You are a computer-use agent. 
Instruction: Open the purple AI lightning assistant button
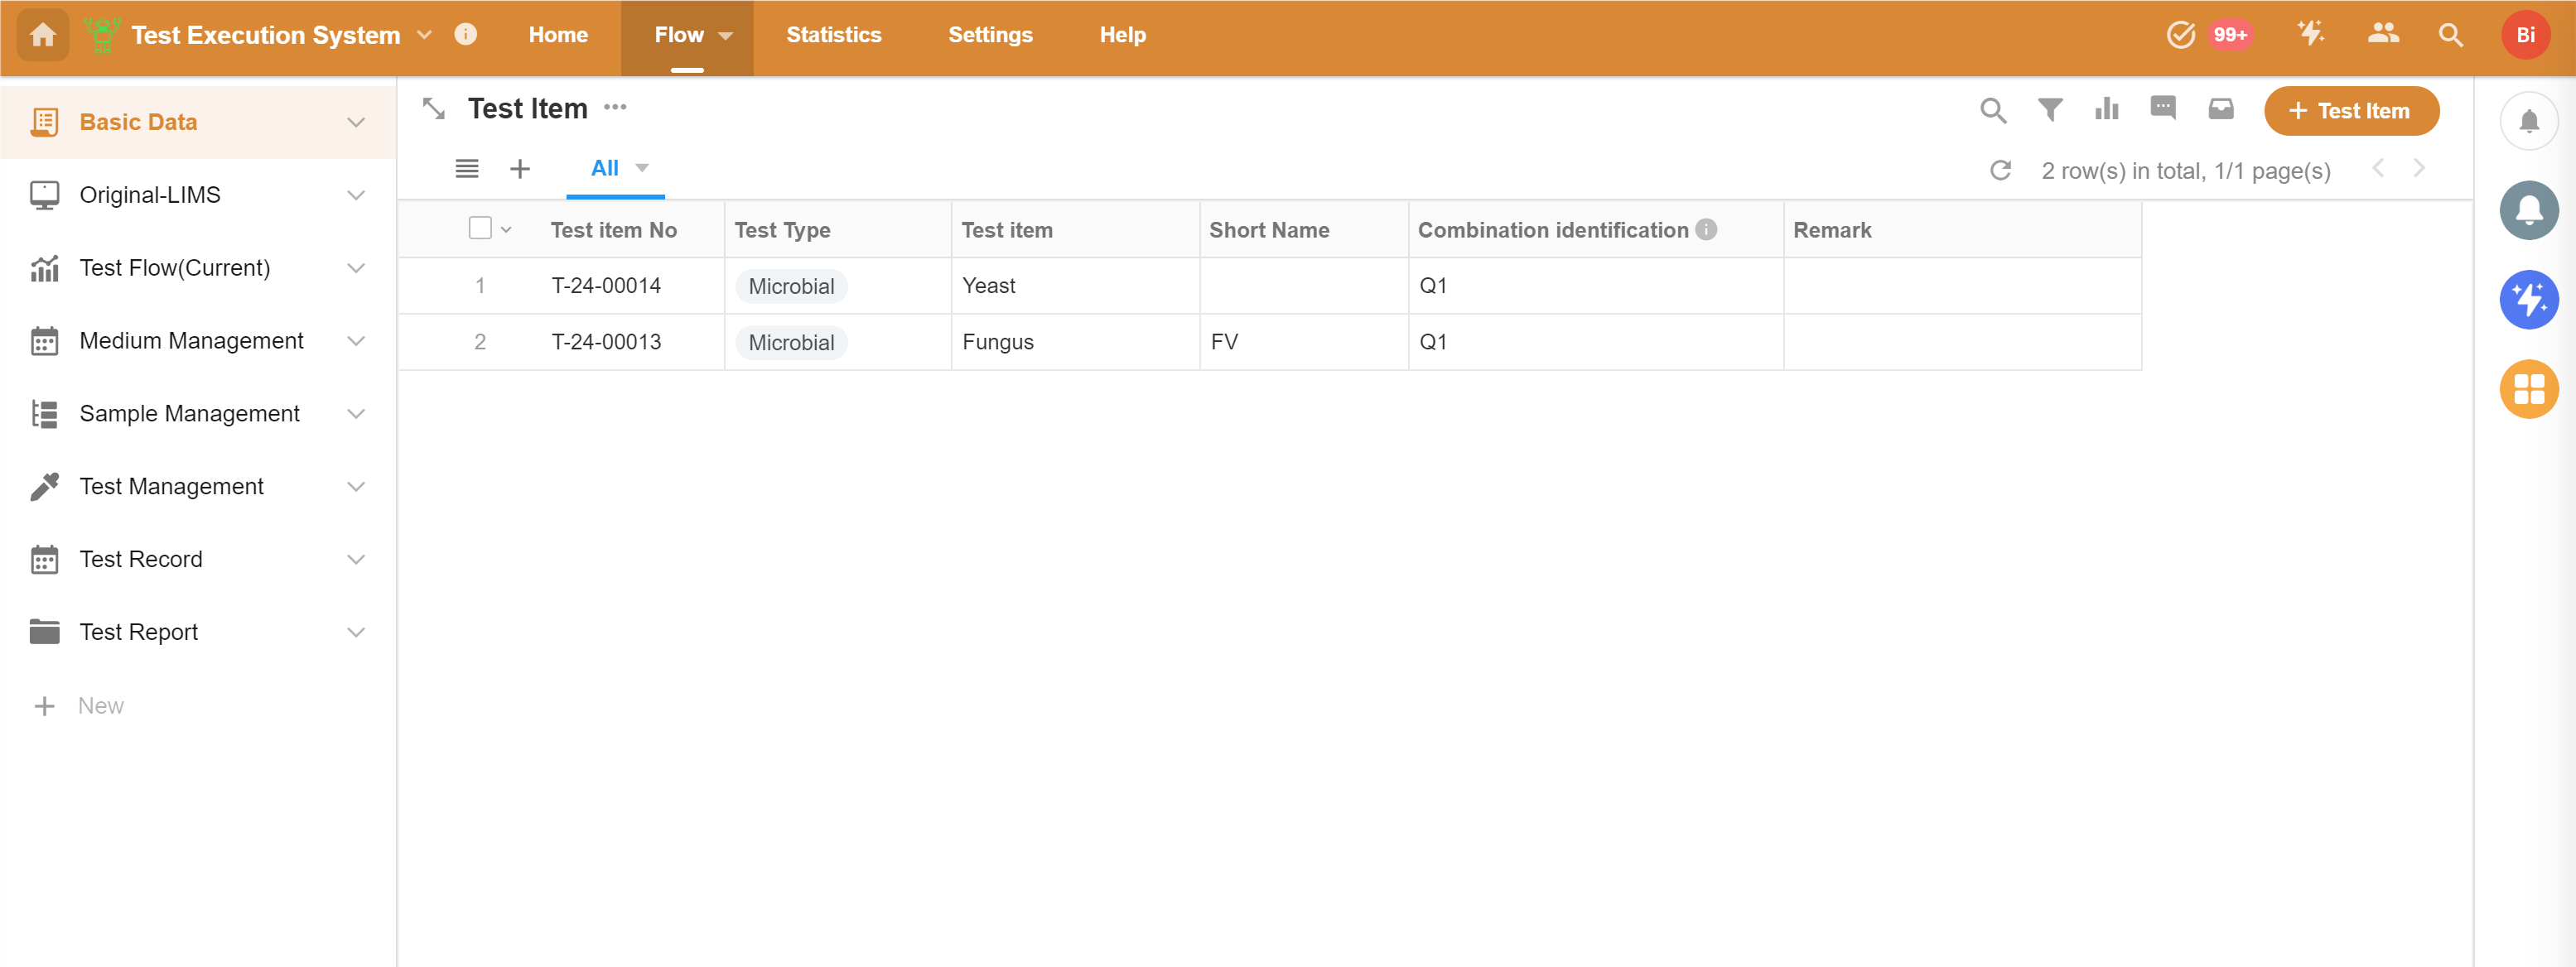(2528, 300)
